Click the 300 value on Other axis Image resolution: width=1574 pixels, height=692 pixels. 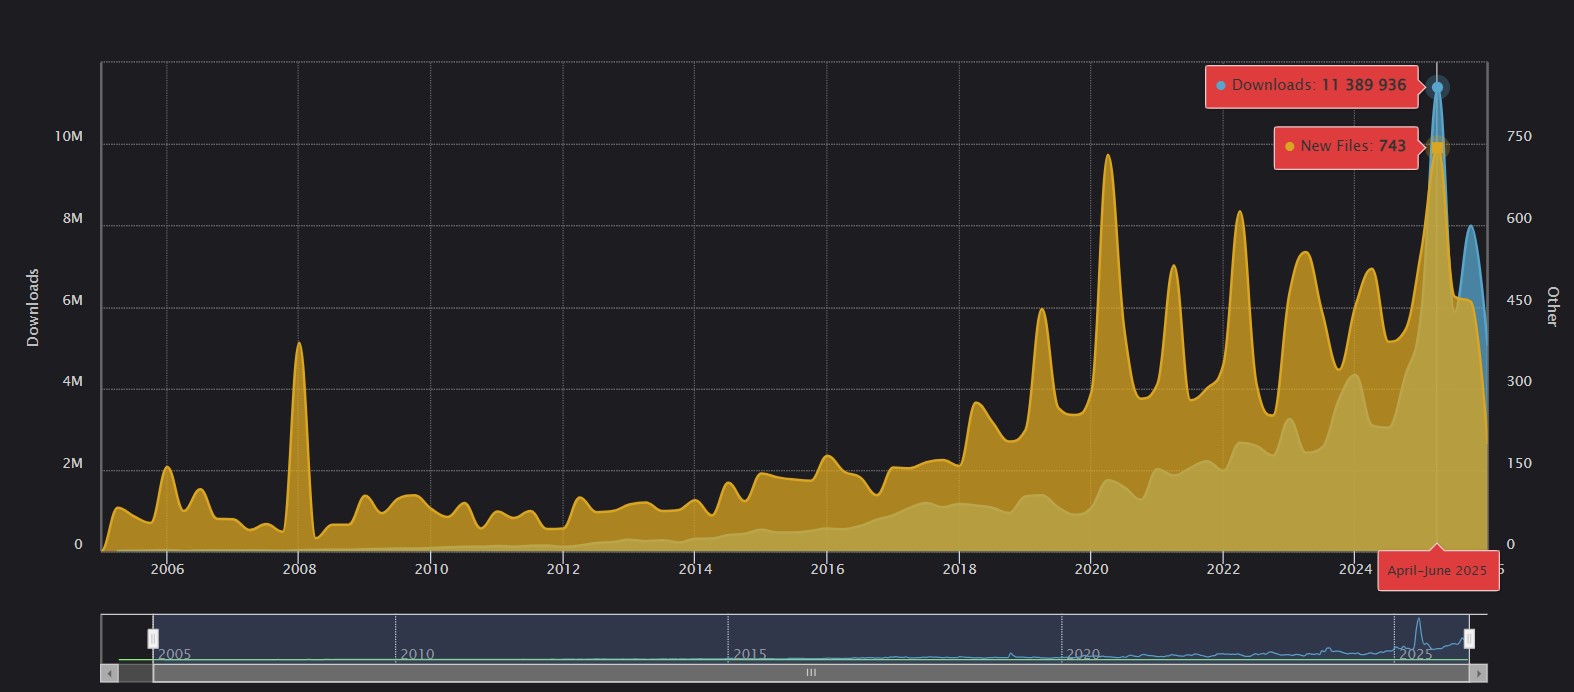(x=1519, y=381)
